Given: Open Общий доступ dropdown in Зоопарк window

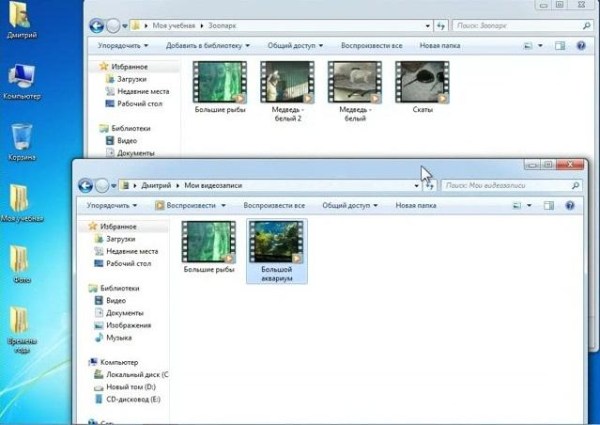Looking at the screenshot, I should pyautogui.click(x=296, y=45).
